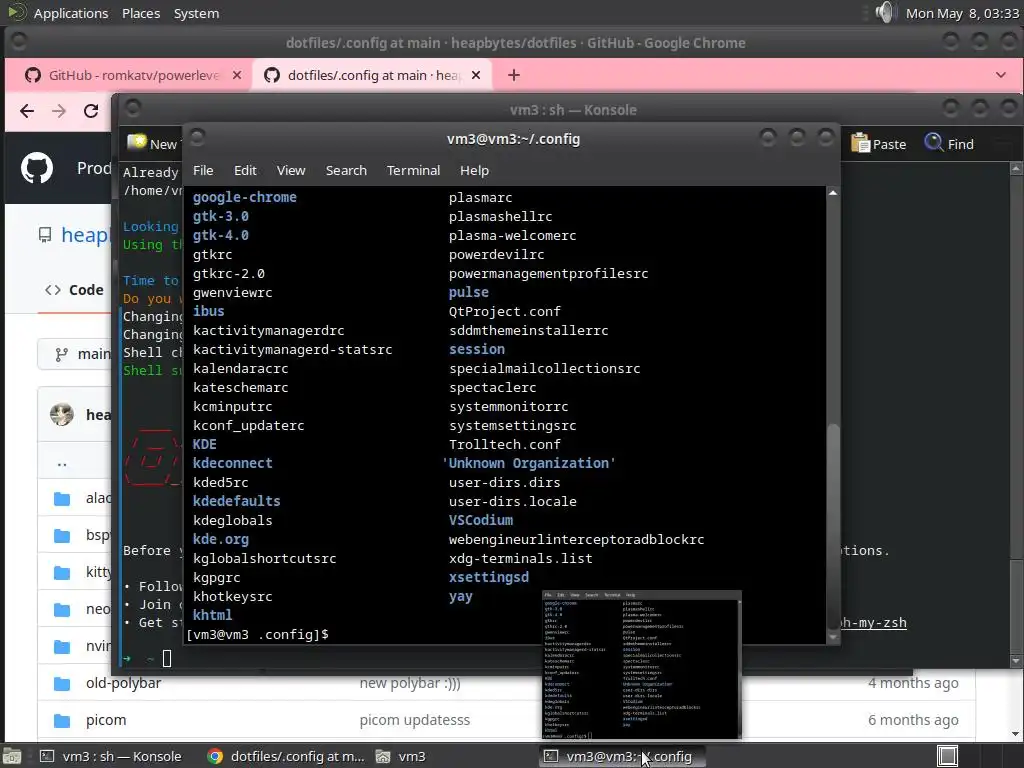This screenshot has height=768, width=1024.
Task: Open View menu in vm3 terminal
Action: tap(291, 170)
